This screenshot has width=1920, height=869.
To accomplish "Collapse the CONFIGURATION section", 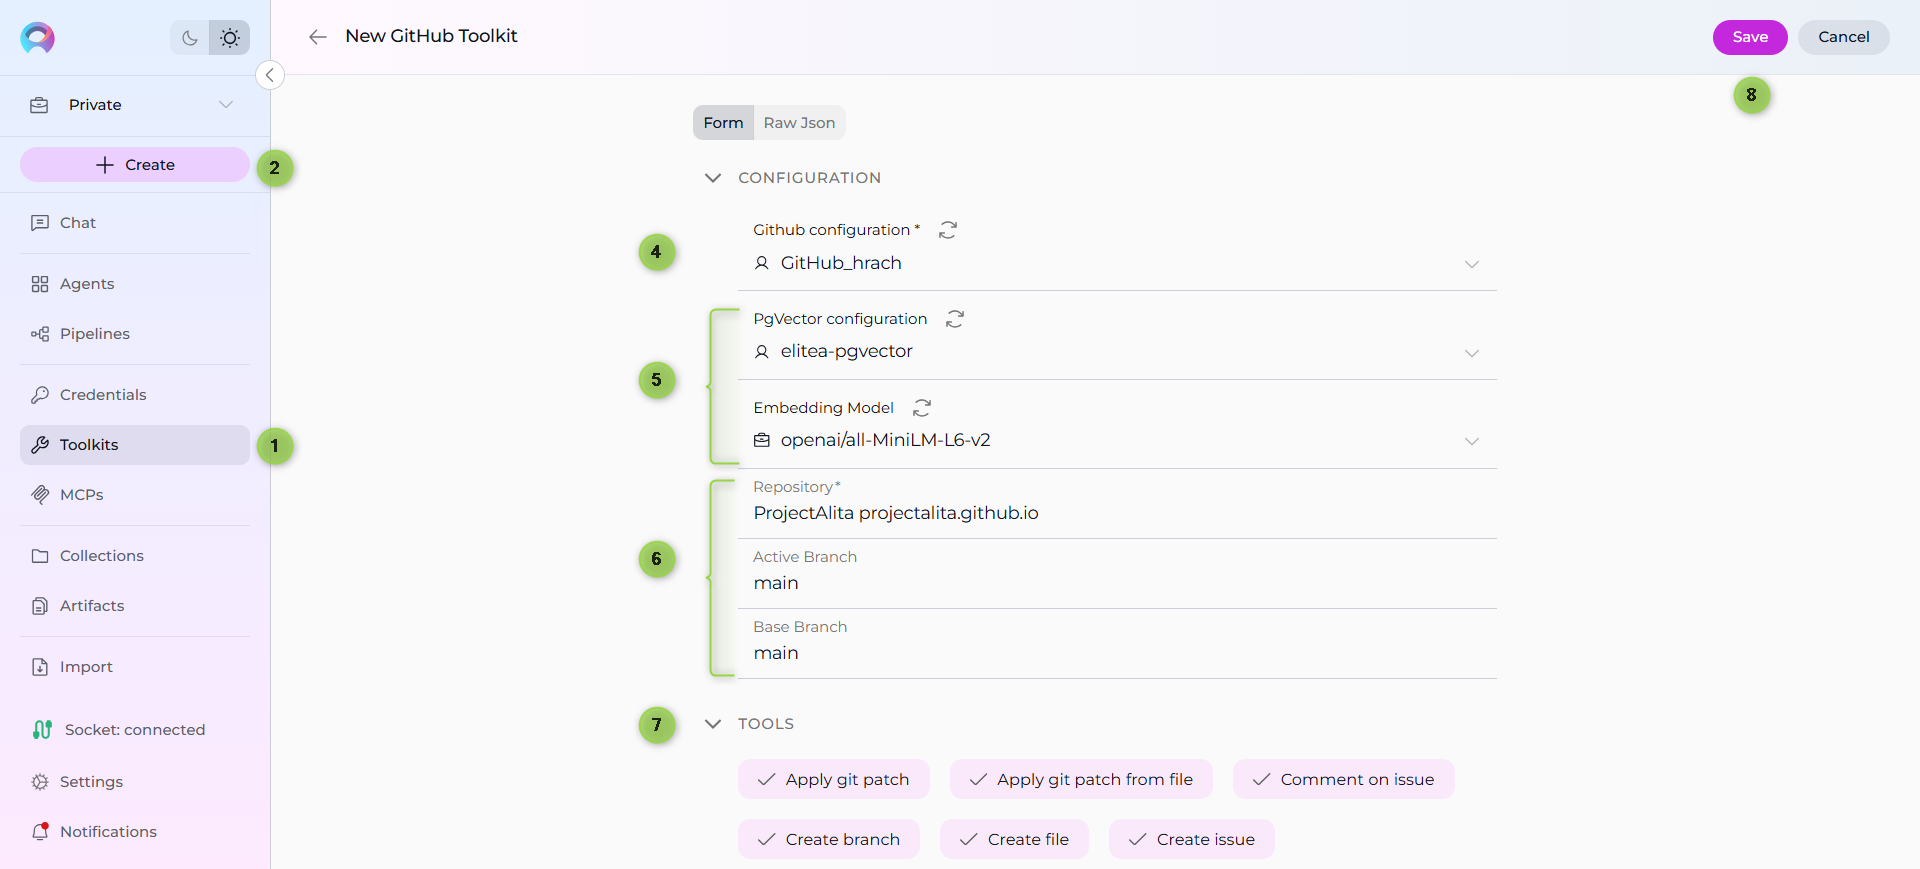I will point(713,178).
